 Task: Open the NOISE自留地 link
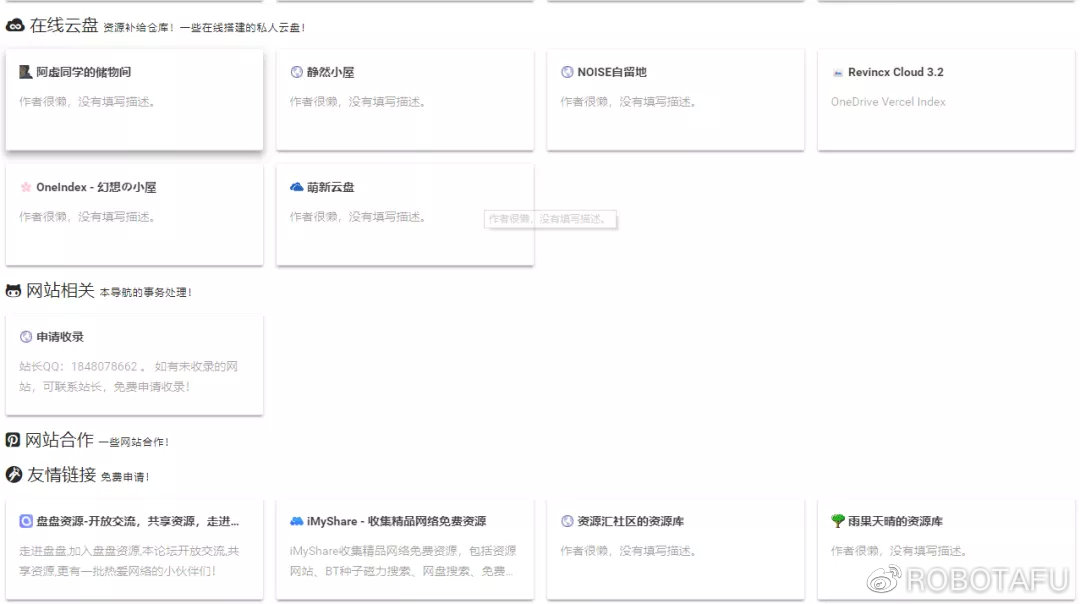[x=612, y=72]
